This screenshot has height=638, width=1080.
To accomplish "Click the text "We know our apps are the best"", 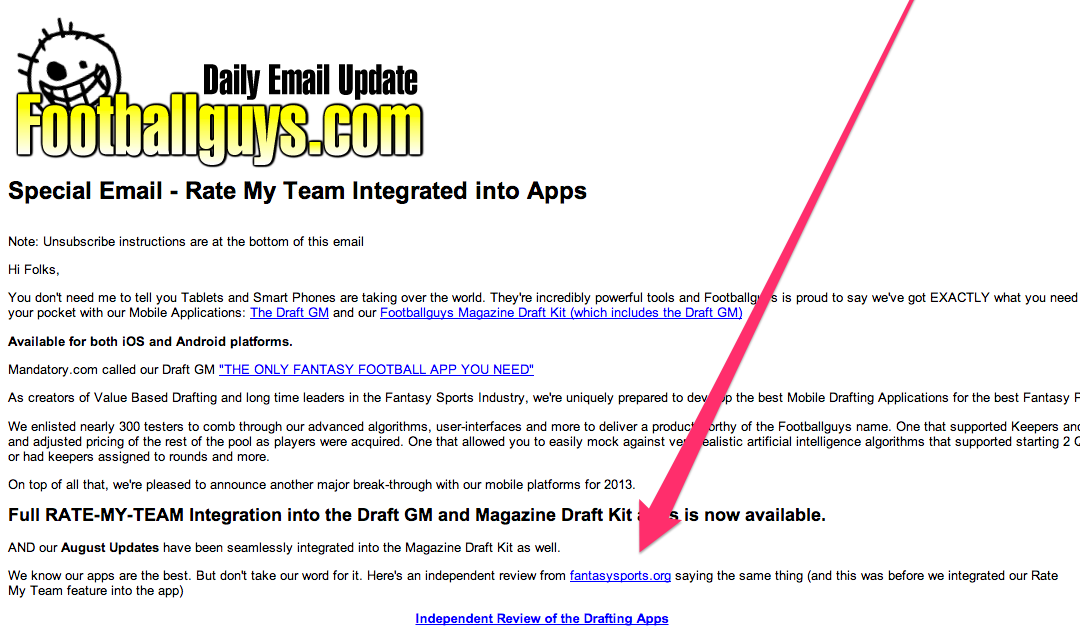I will [x=100, y=576].
